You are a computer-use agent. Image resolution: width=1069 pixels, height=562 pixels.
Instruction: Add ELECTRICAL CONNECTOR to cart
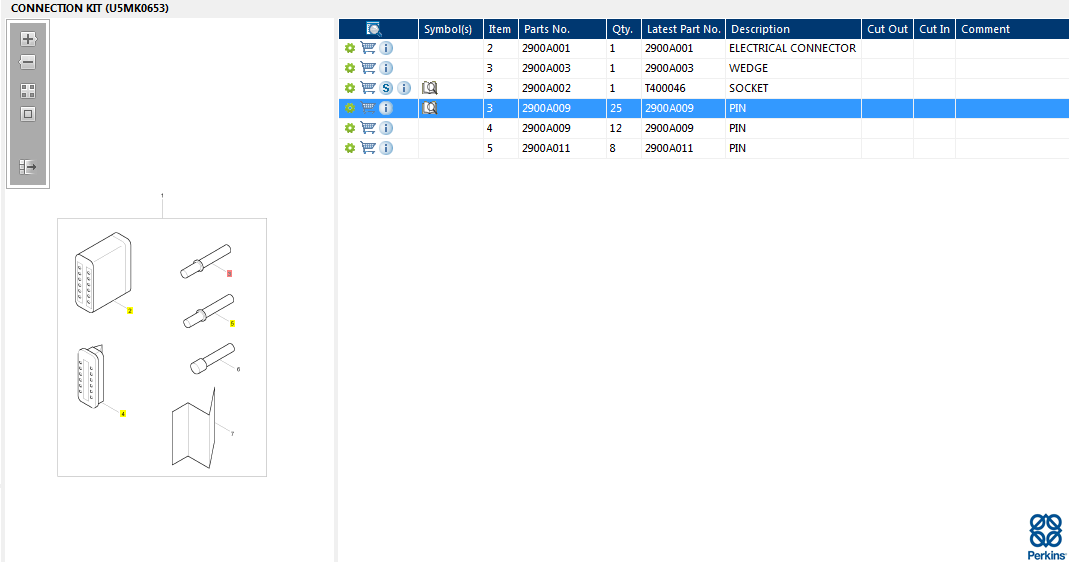coord(368,48)
